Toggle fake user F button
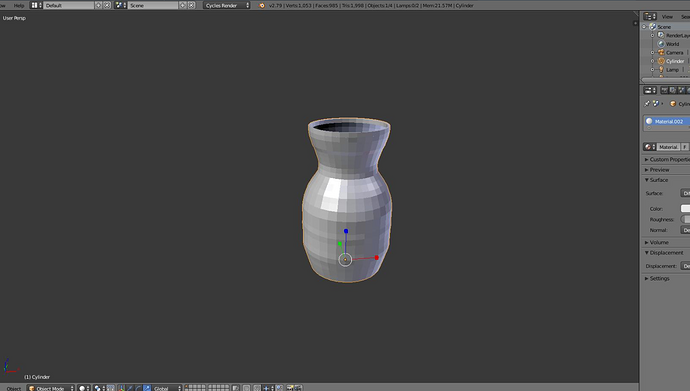690x391 pixels. pyautogui.click(x=685, y=147)
